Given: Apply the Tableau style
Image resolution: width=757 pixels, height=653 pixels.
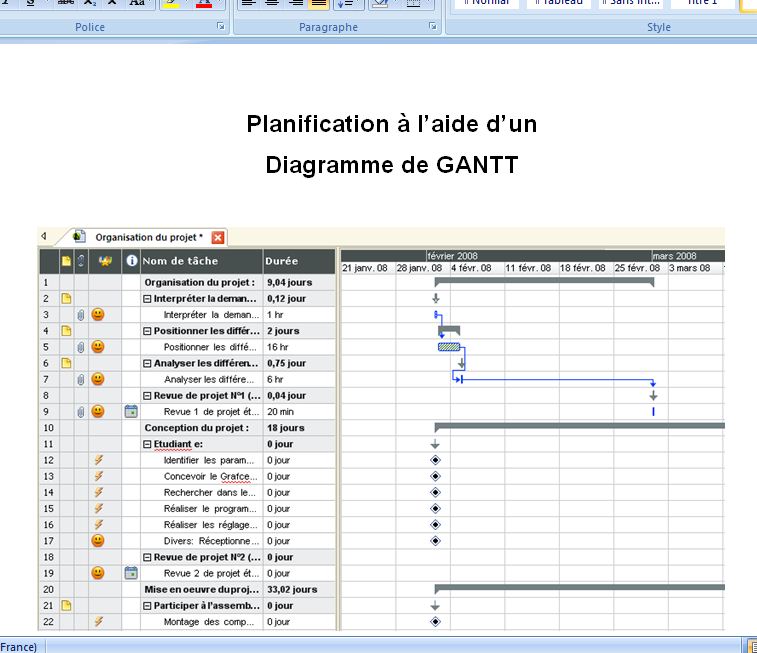Looking at the screenshot, I should click(x=559, y=4).
